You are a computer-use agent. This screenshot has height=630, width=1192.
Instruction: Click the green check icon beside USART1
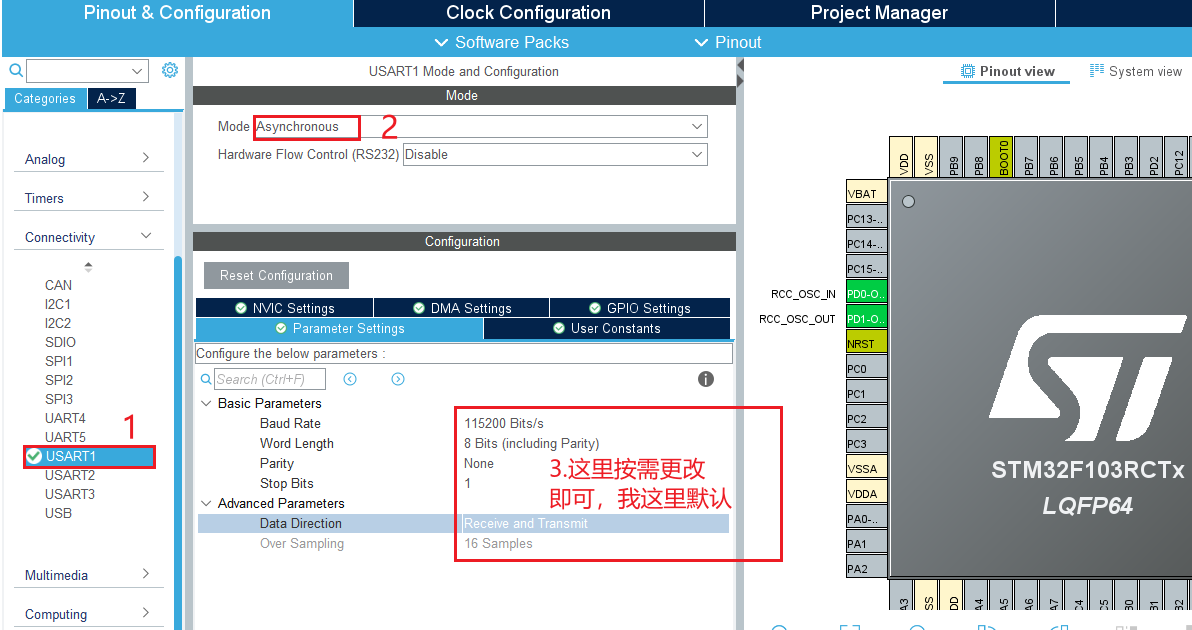(x=34, y=456)
